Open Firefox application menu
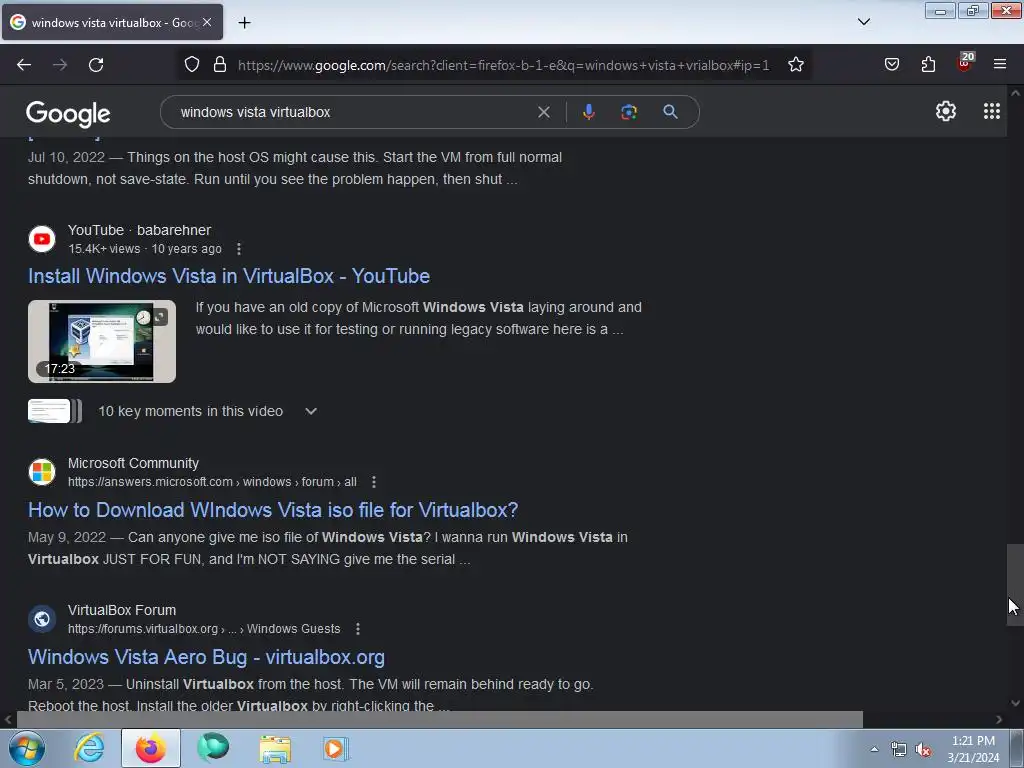Image resolution: width=1024 pixels, height=768 pixels. click(x=1000, y=65)
